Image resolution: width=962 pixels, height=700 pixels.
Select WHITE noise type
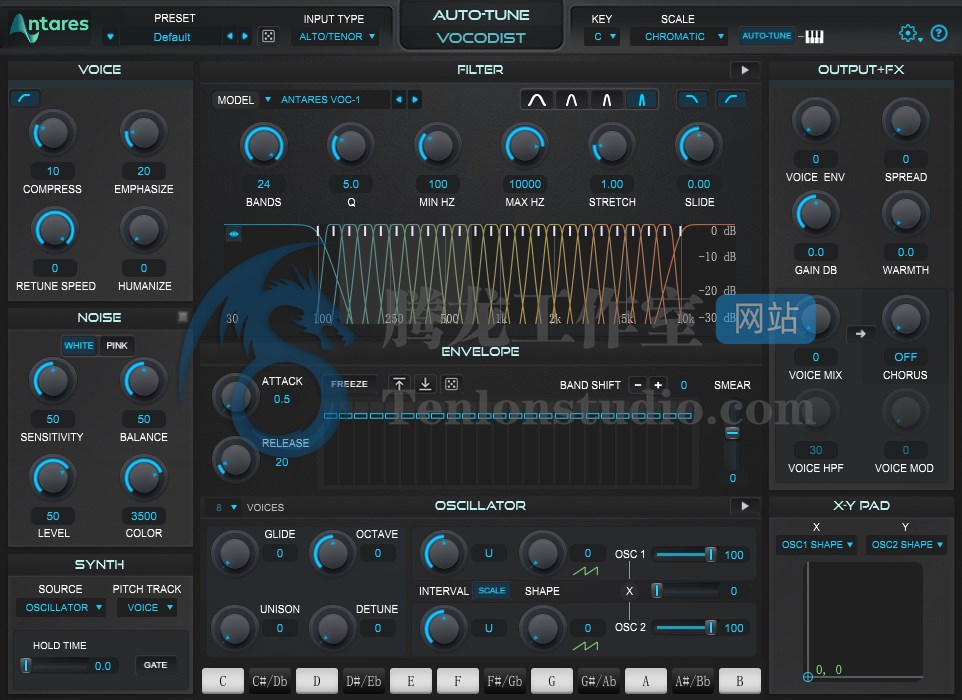[79, 345]
